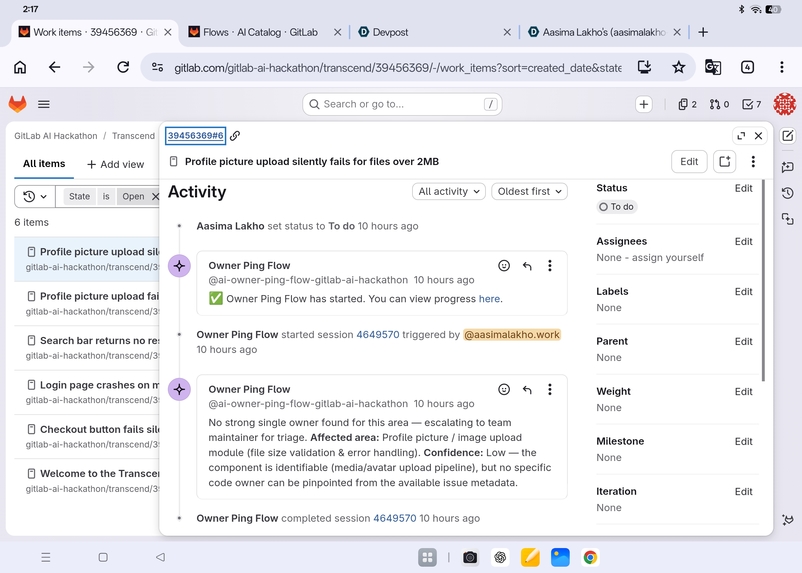Add emoji reaction to second Owner Ping Flow comment
802x573 pixels.
coord(504,389)
